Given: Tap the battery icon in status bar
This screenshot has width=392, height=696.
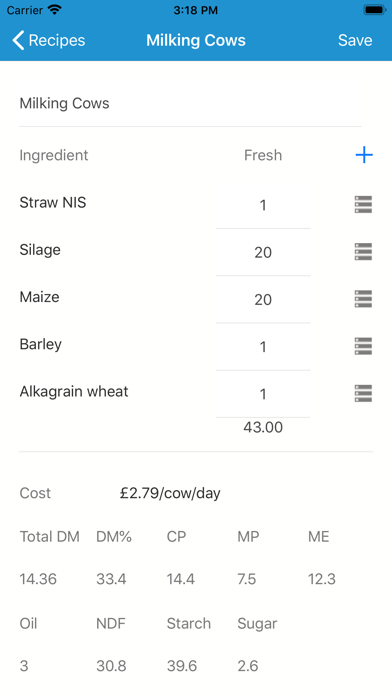Looking at the screenshot, I should coord(374,10).
